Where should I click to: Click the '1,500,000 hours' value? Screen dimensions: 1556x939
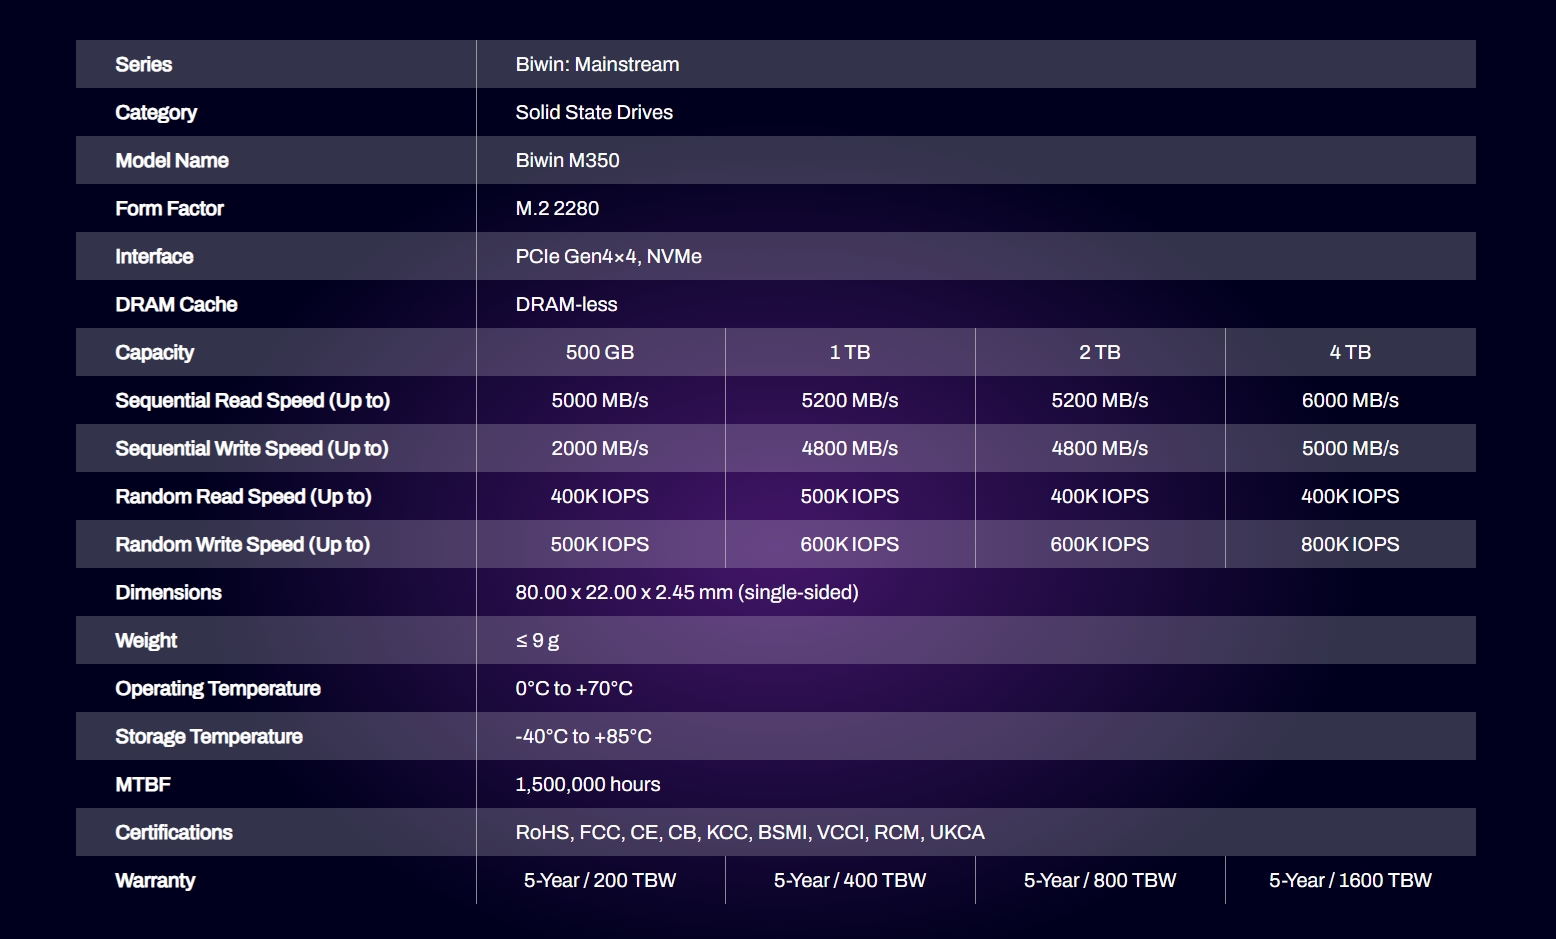pos(588,784)
